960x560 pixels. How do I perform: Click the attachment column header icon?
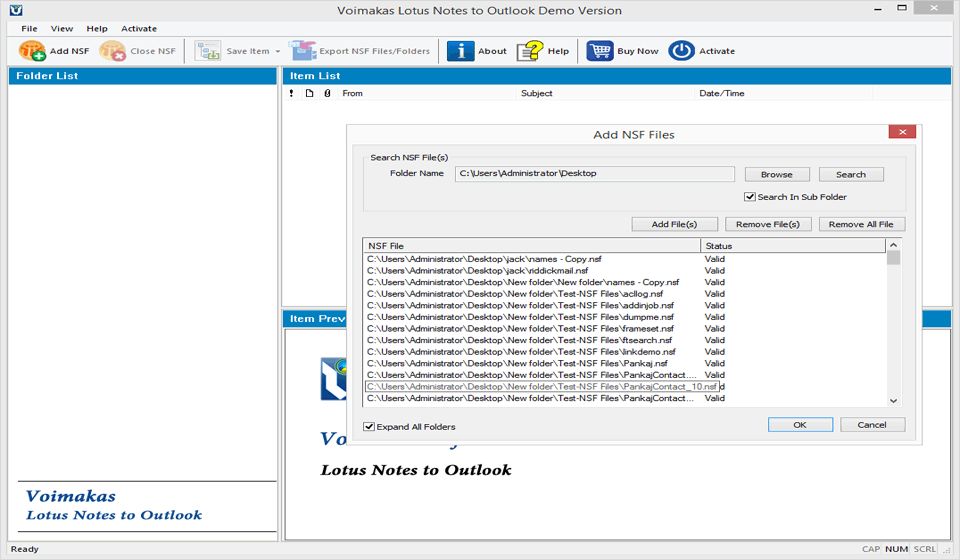328,93
